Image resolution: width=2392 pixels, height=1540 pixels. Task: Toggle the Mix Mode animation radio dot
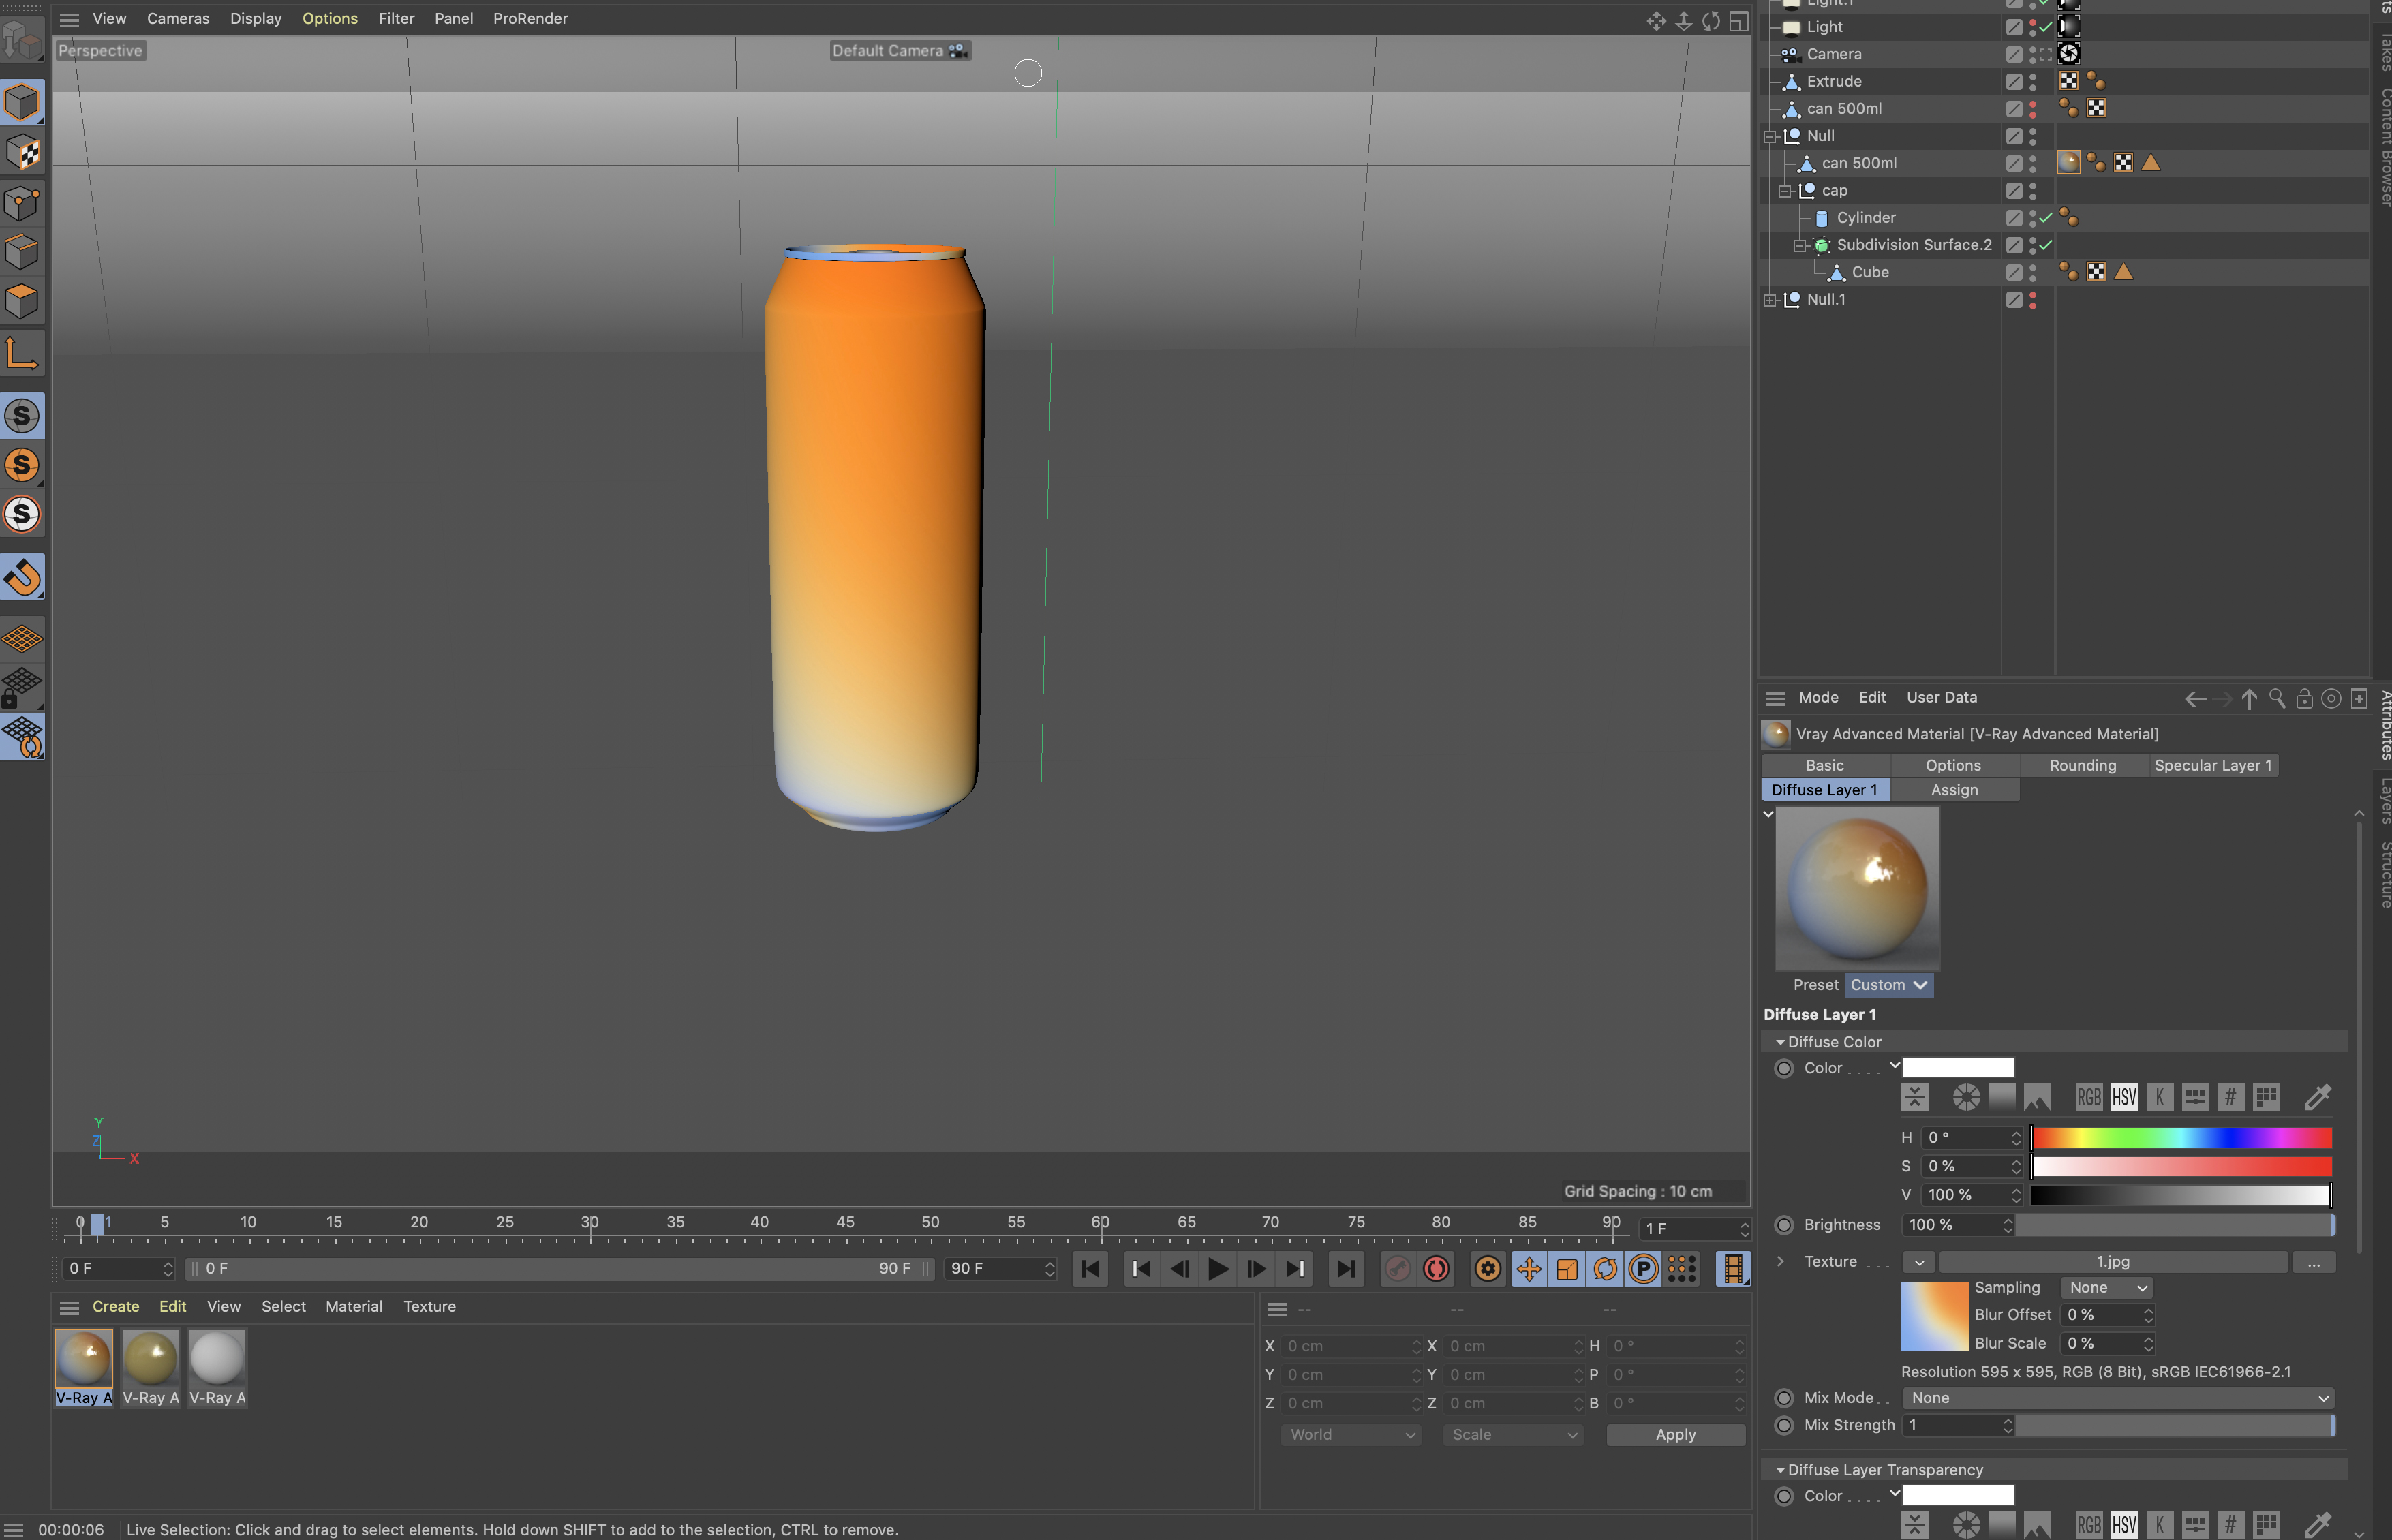point(1784,1398)
